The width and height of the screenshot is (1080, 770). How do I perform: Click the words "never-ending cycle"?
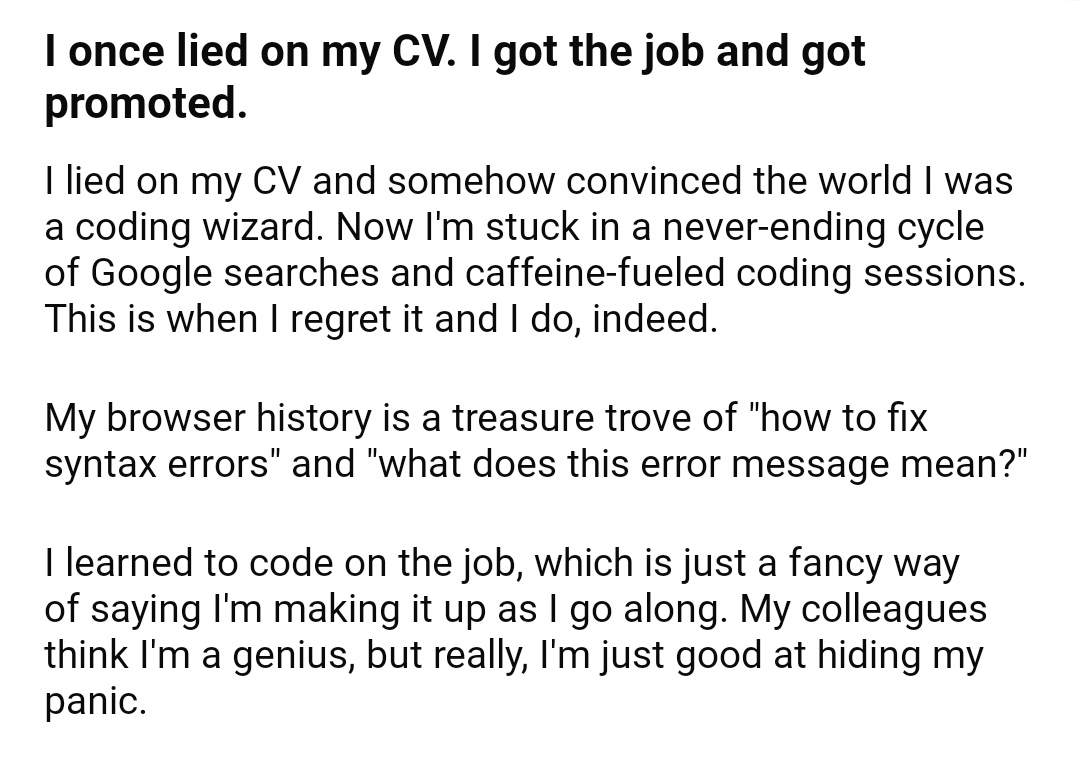tap(823, 227)
